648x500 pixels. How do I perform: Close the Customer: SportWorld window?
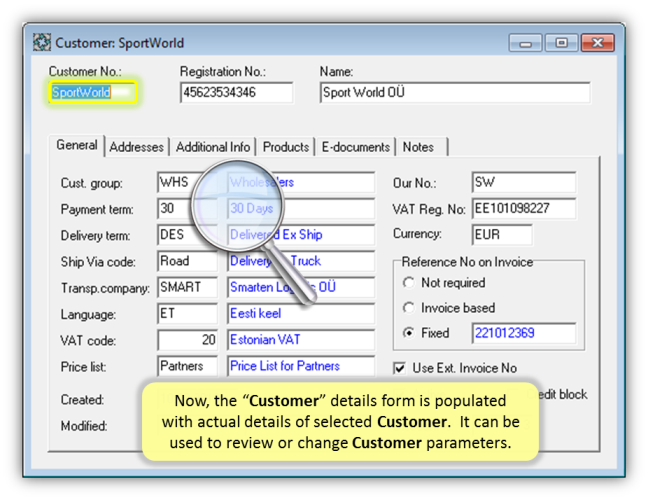pyautogui.click(x=598, y=43)
